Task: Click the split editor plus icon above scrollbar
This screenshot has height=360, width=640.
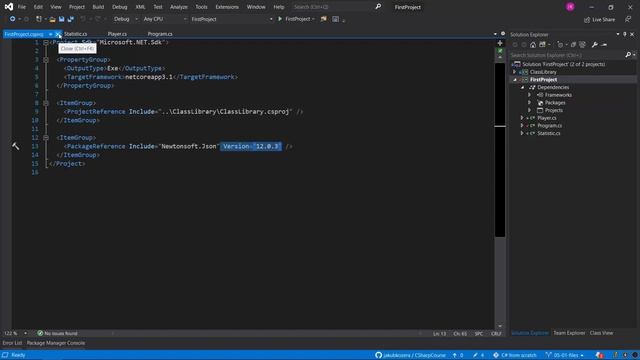Action: pyautogui.click(x=500, y=43)
